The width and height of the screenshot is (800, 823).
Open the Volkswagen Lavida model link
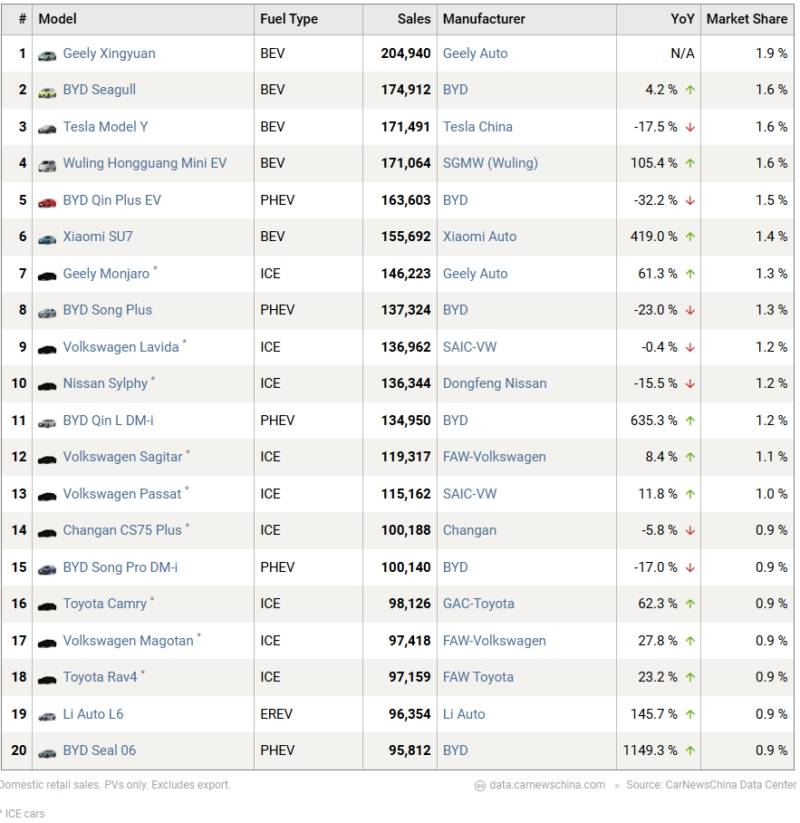click(120, 347)
